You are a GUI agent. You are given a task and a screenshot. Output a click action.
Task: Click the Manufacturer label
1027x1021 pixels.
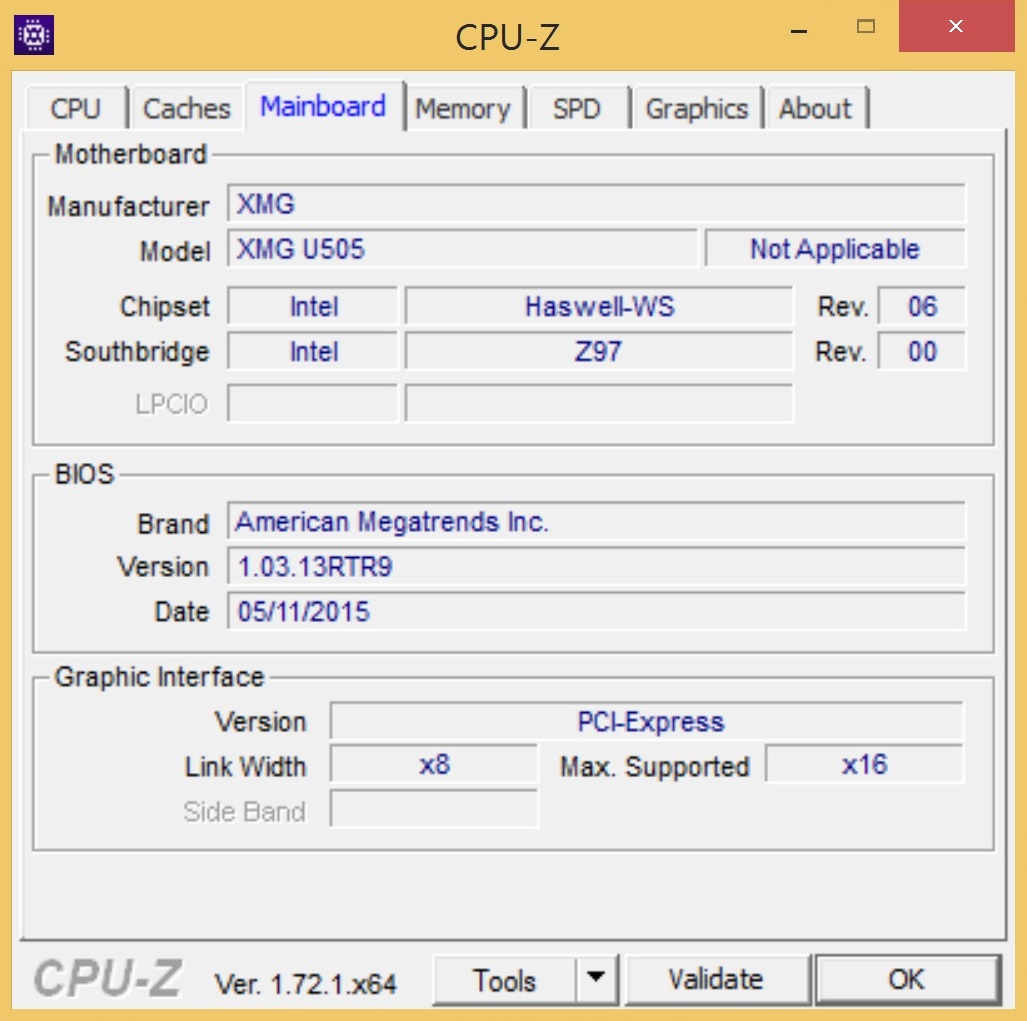(x=128, y=206)
